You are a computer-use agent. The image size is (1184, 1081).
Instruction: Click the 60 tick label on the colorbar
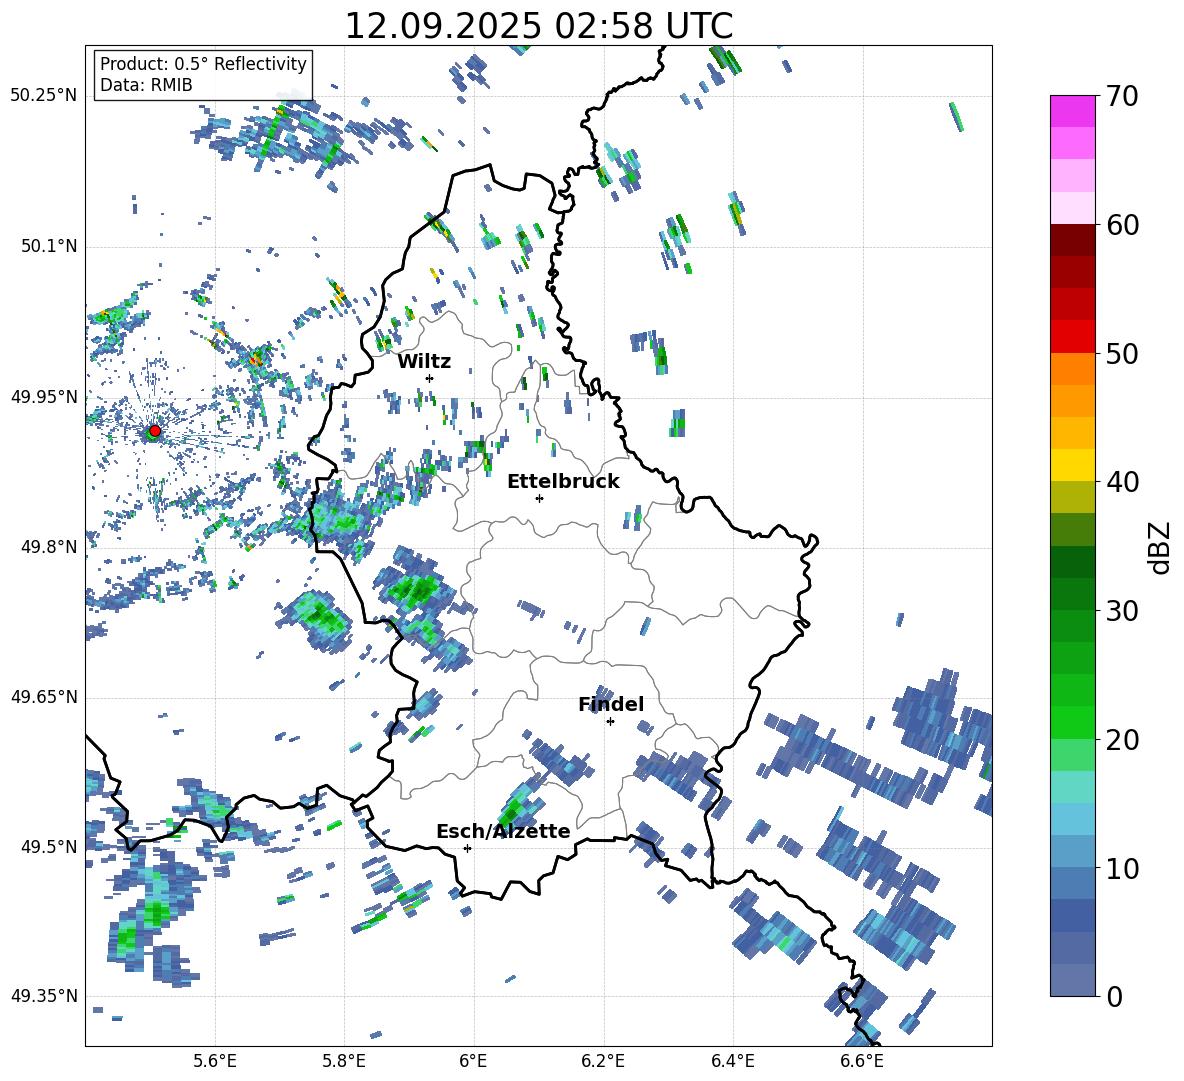tap(1122, 225)
